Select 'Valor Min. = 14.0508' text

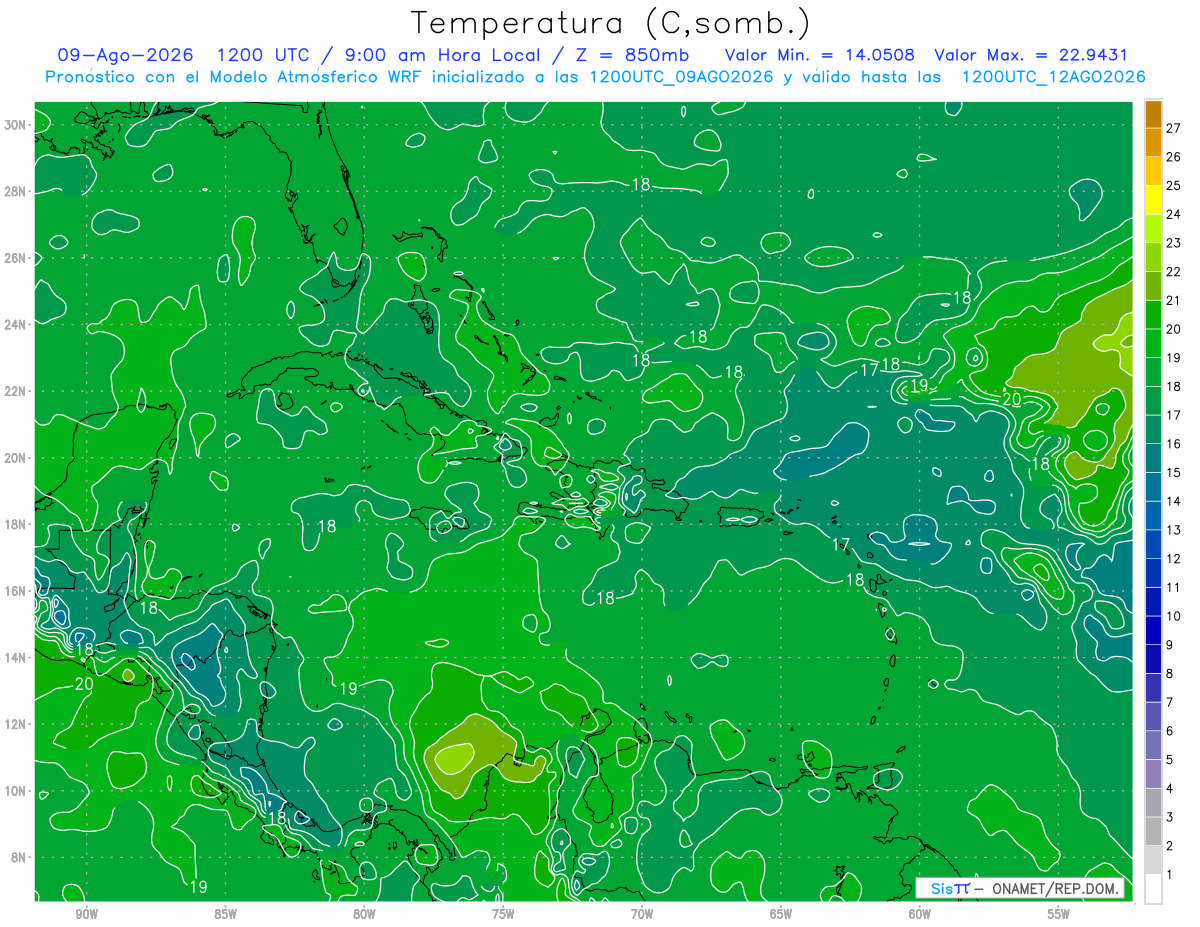[x=819, y=56]
